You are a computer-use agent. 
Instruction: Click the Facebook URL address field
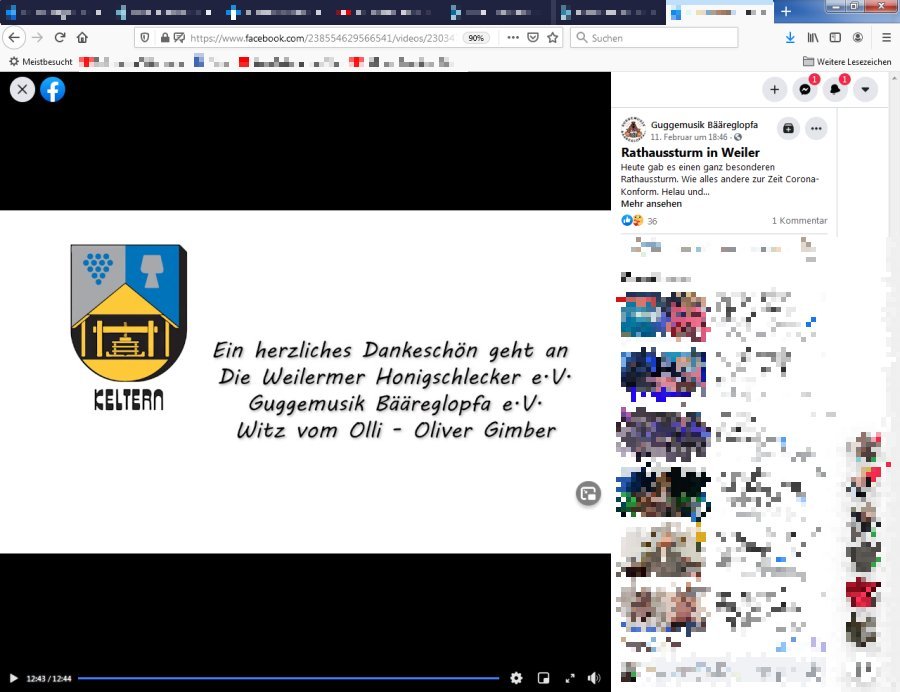point(321,38)
